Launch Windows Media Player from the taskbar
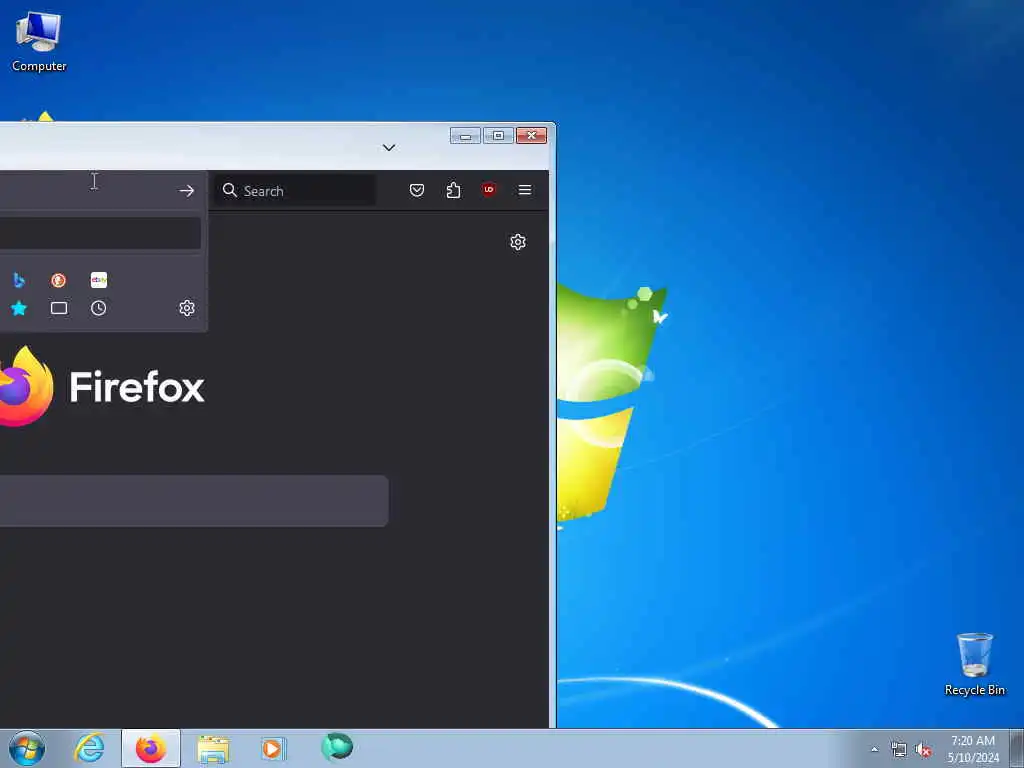Image resolution: width=1024 pixels, height=768 pixels. [x=272, y=748]
